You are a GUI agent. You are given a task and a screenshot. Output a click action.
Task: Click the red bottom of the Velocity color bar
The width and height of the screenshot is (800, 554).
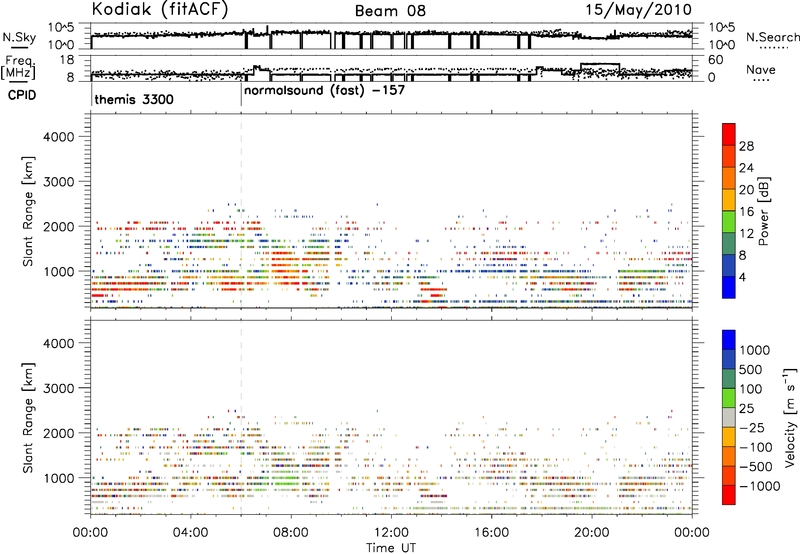coord(729,495)
